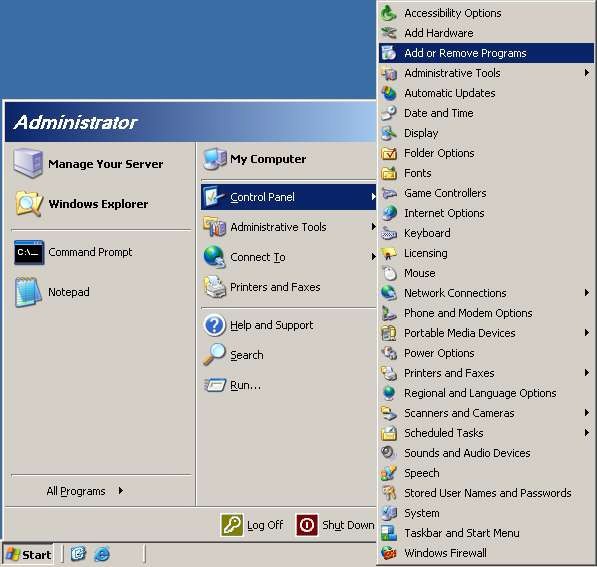Click the Windows Firewall icon
Viewport: 597px width, 567px height.
389,553
